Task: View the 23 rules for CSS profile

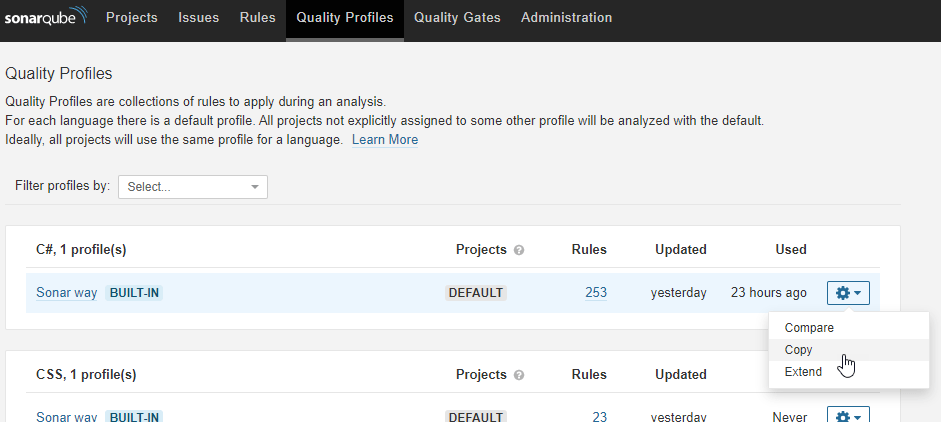Action: [599, 416]
